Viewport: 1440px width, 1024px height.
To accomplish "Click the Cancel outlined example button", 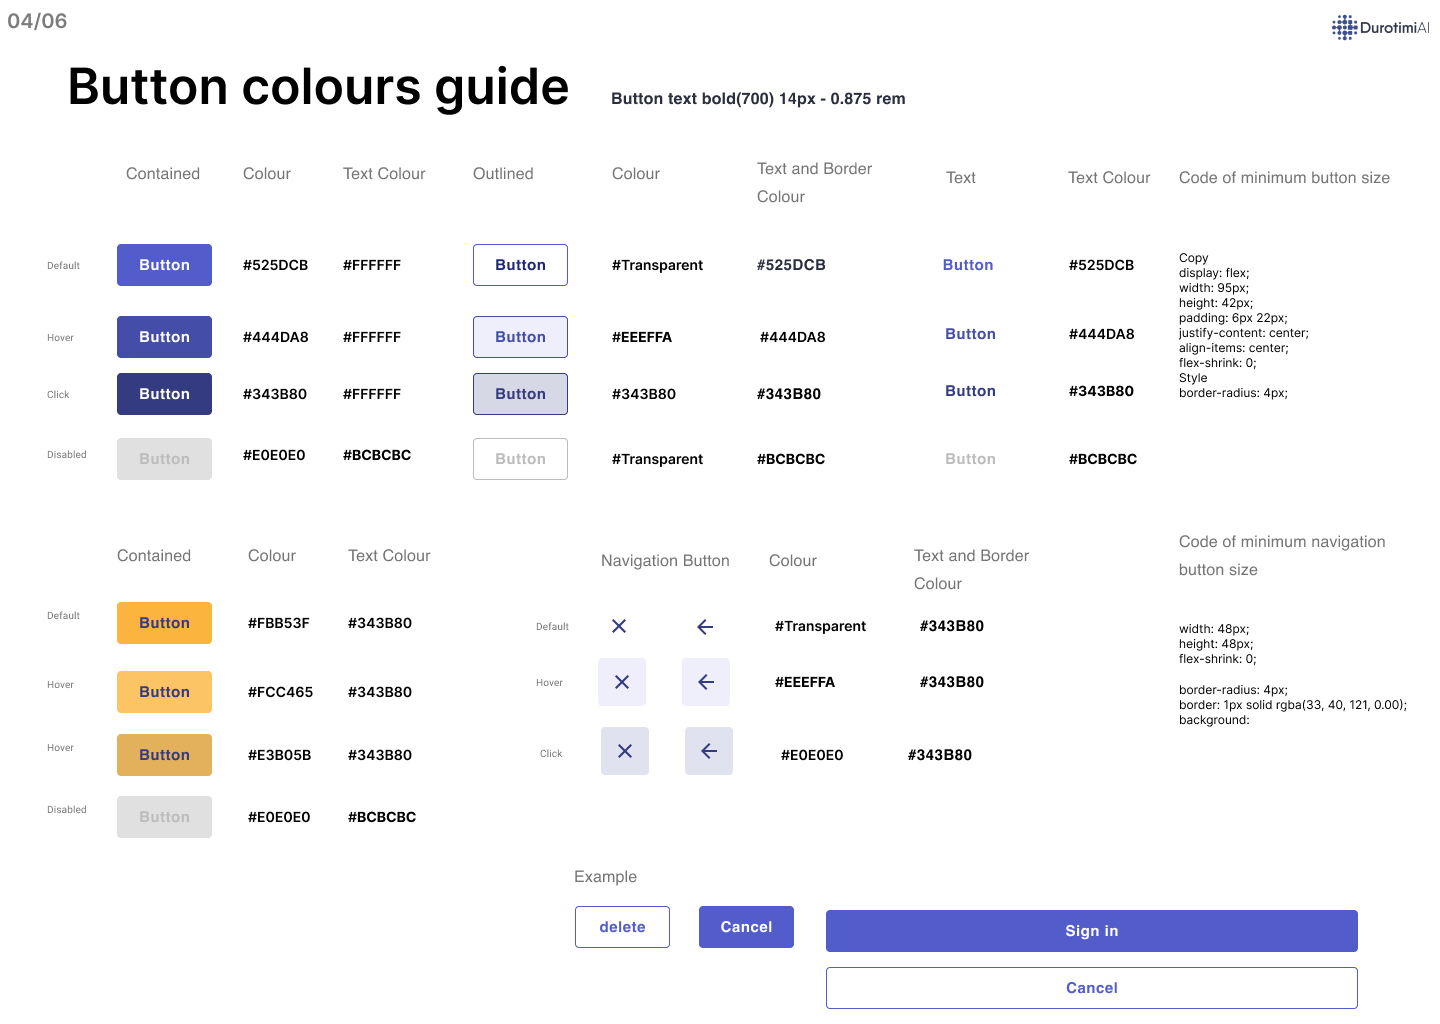I will 1092,988.
